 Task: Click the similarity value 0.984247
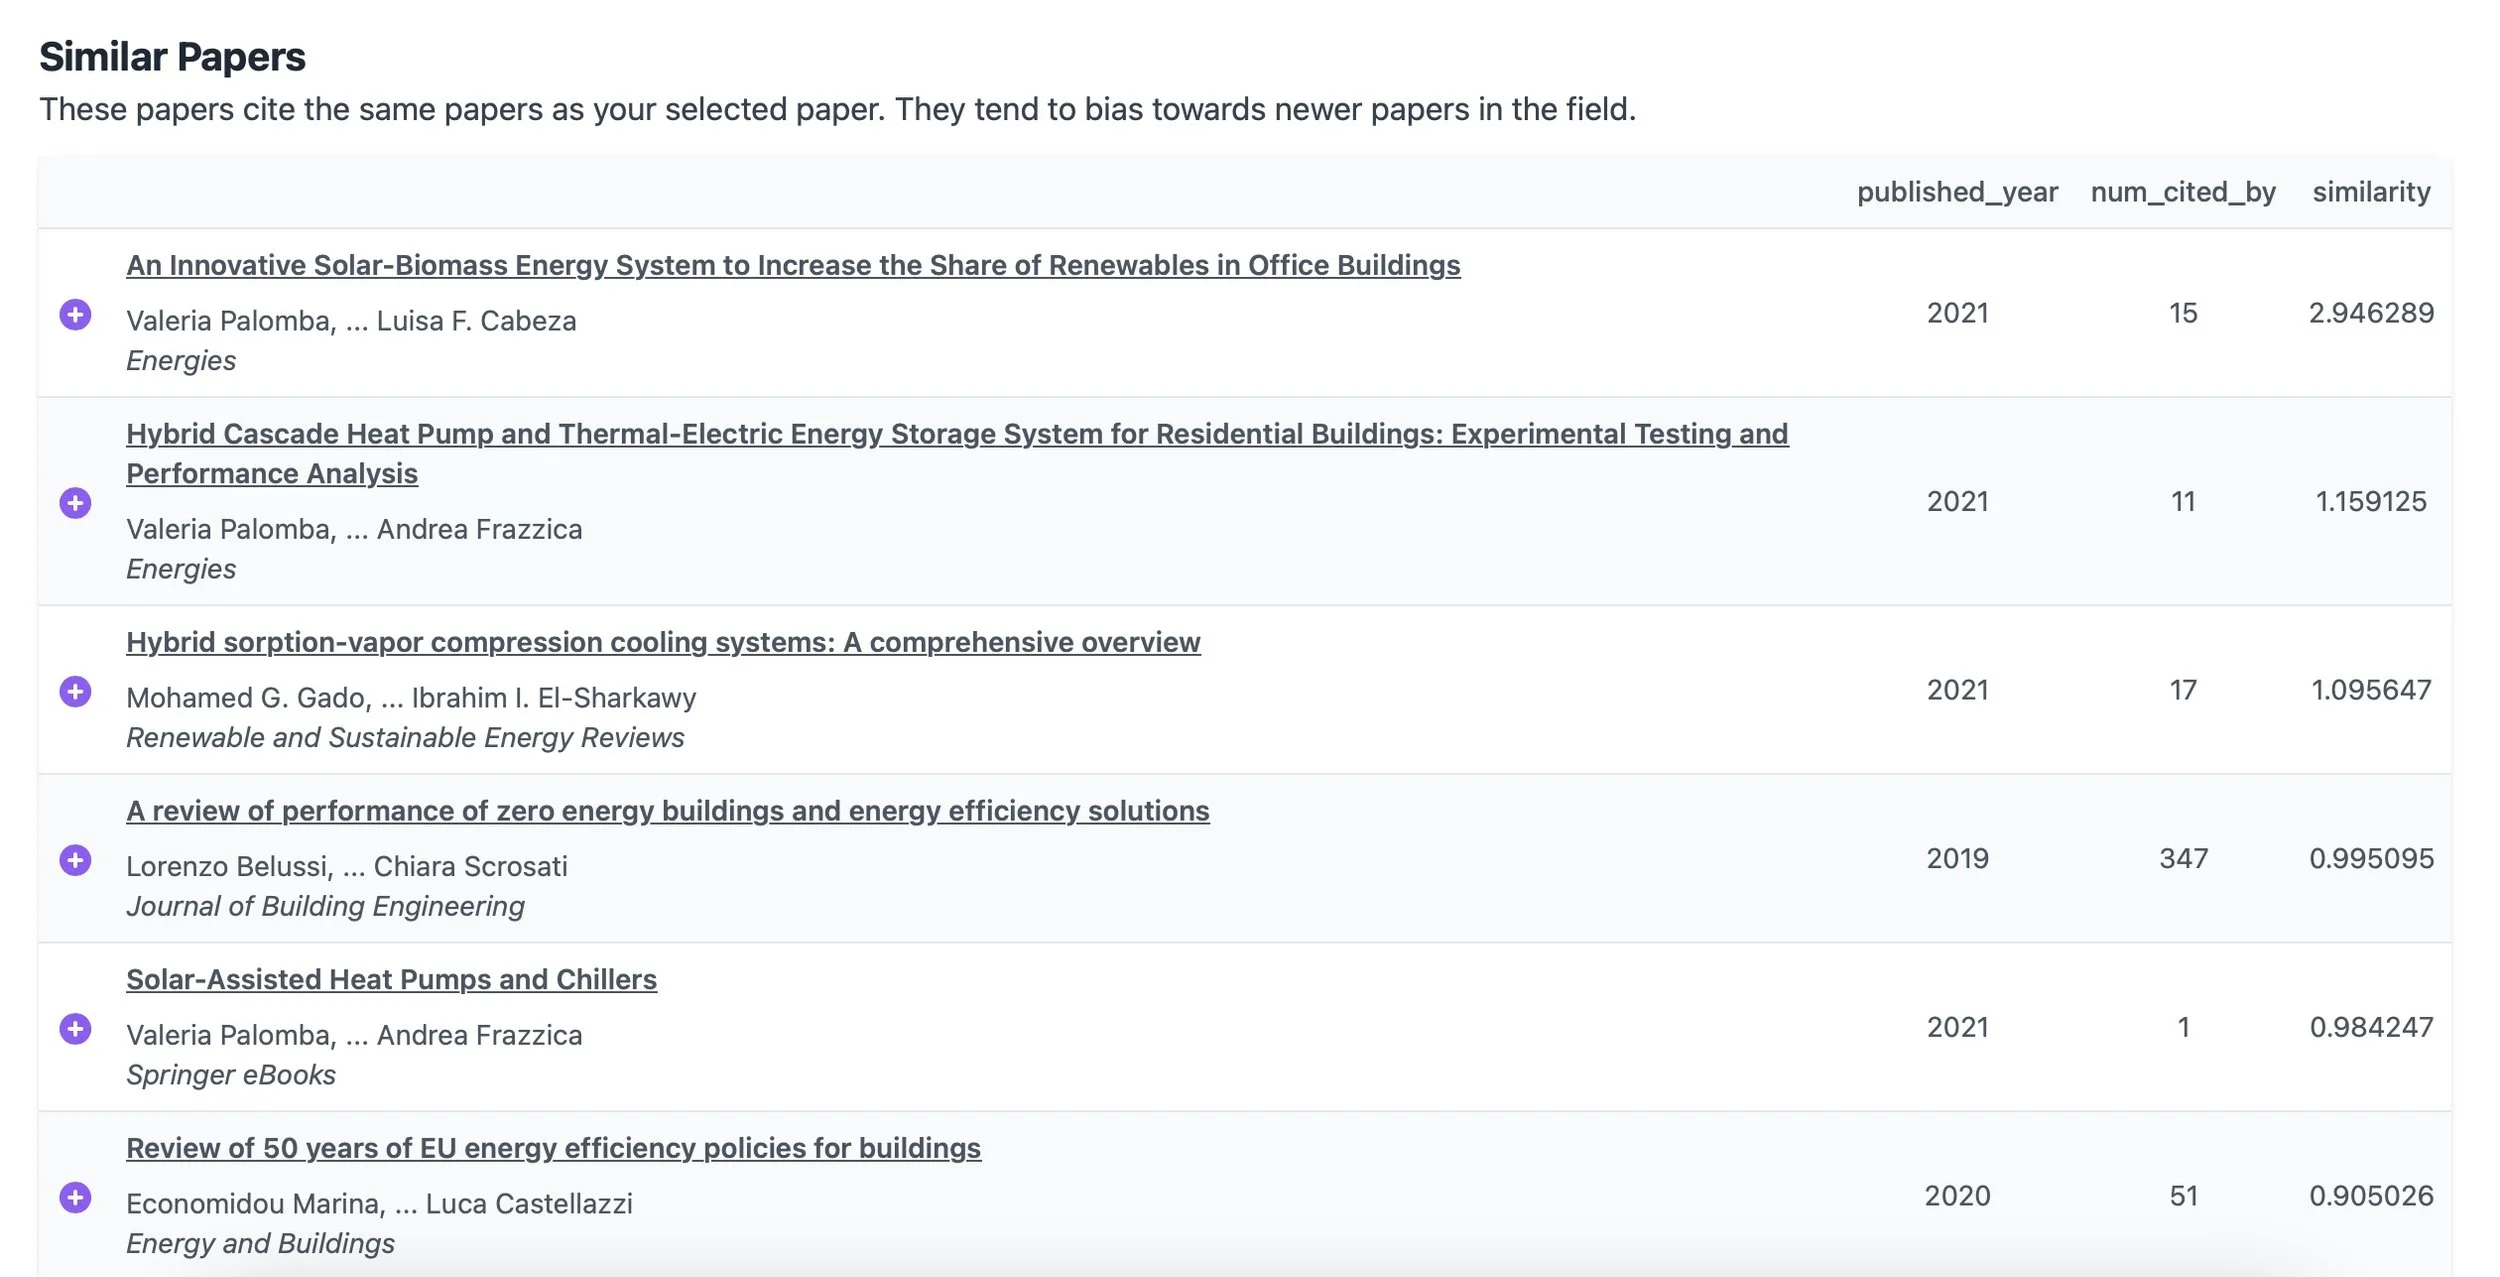(x=2371, y=1027)
